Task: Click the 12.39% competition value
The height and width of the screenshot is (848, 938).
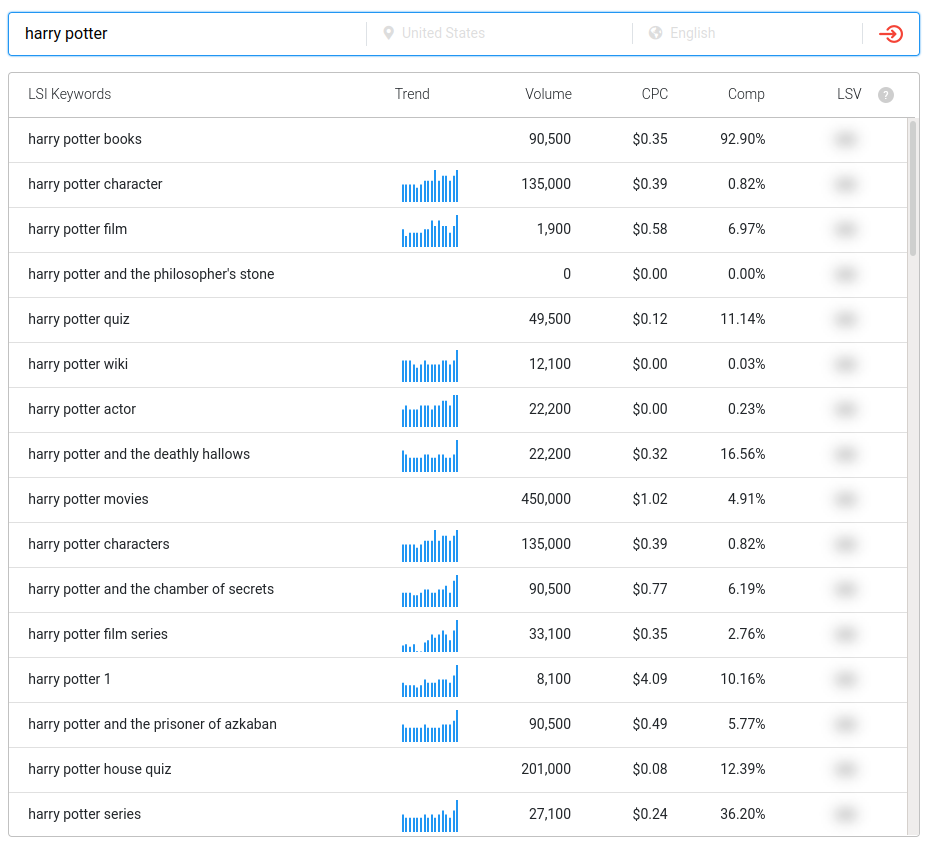Action: click(x=743, y=768)
